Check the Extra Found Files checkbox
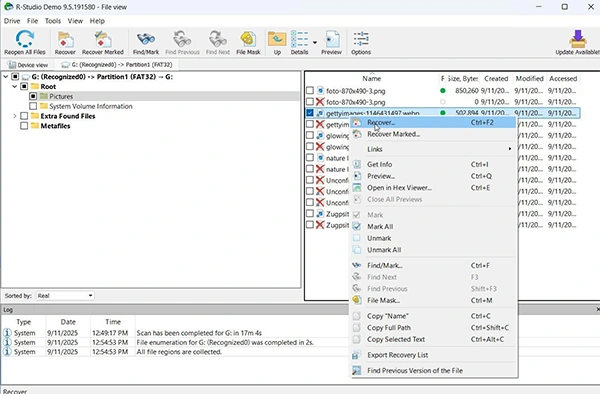This screenshot has width=600, height=394. pos(24,116)
